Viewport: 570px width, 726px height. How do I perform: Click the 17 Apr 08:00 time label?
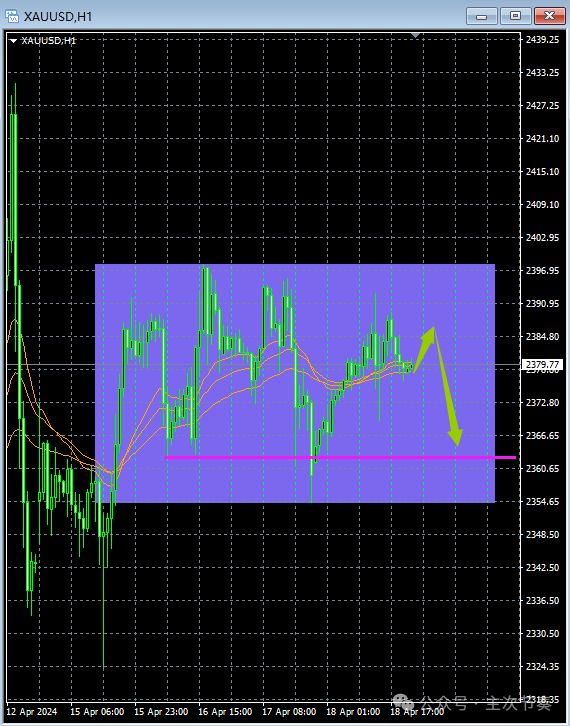289,712
